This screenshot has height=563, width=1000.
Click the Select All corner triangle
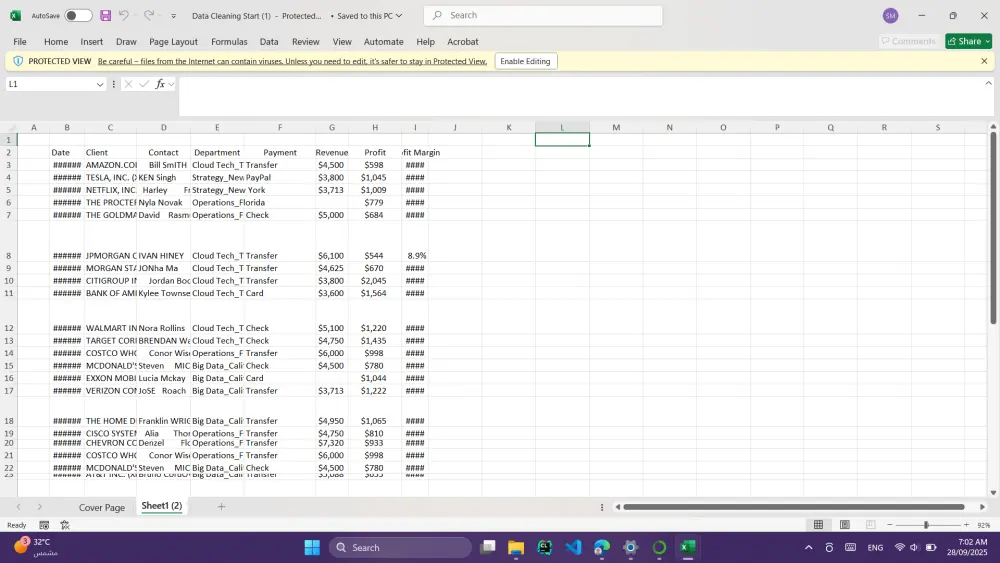(9, 128)
